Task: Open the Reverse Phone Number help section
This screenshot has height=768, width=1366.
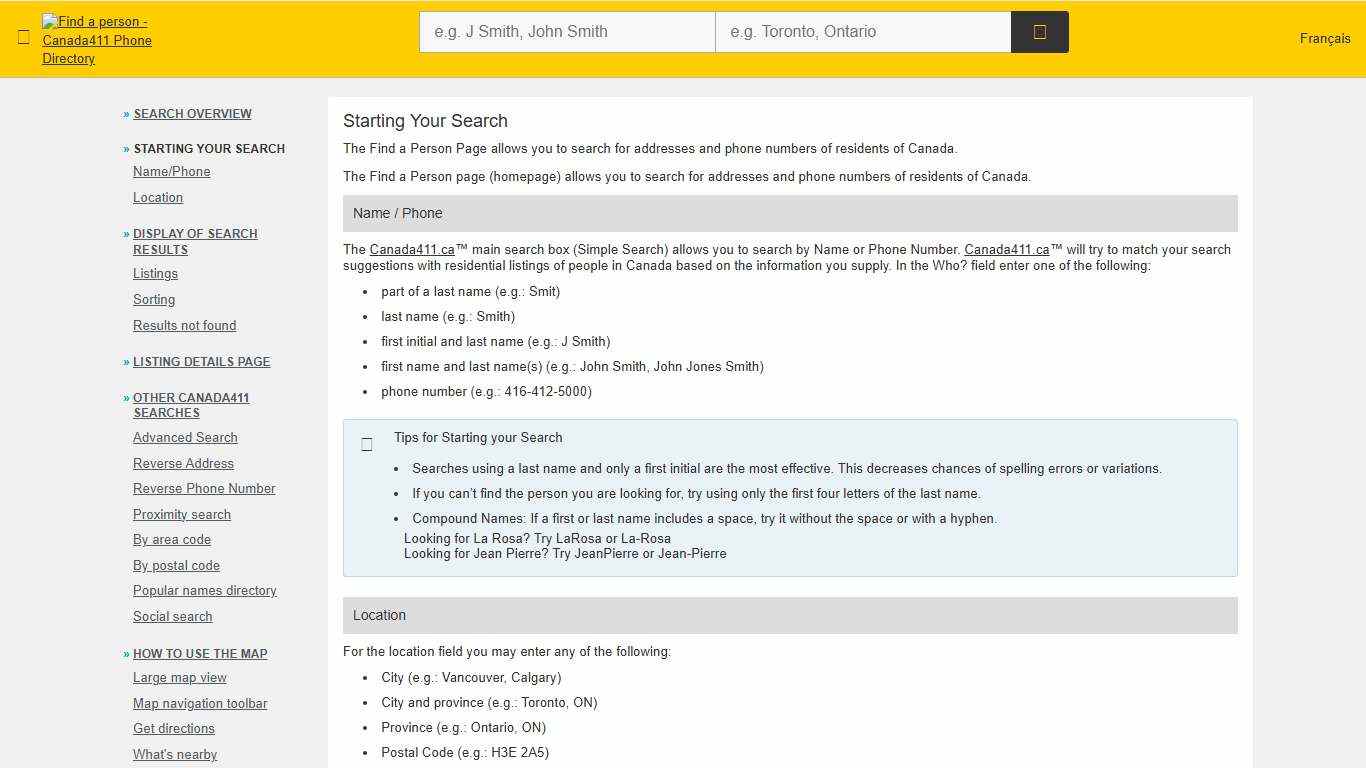Action: (204, 488)
